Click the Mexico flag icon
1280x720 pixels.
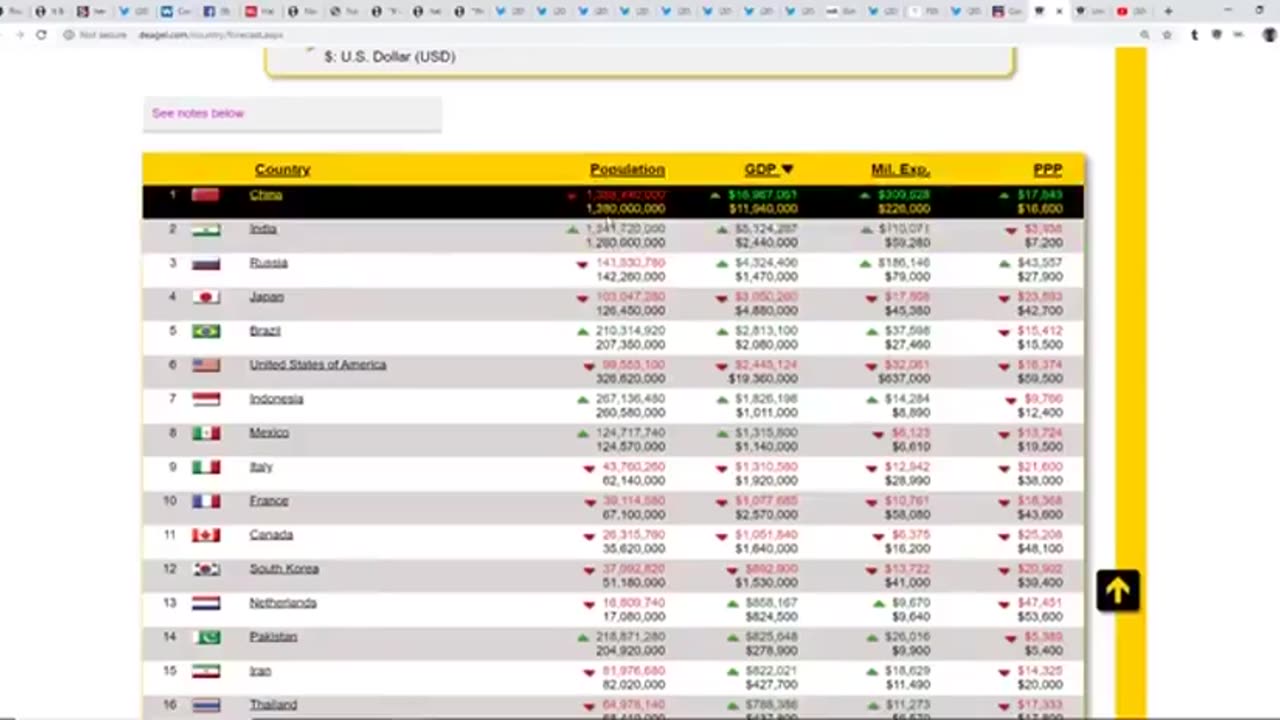coord(206,433)
